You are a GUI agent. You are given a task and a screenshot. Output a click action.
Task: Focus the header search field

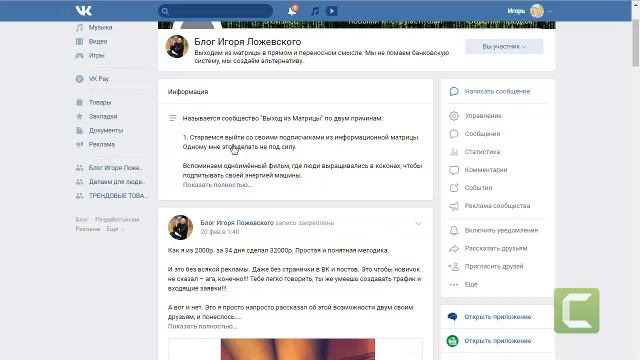(216, 11)
